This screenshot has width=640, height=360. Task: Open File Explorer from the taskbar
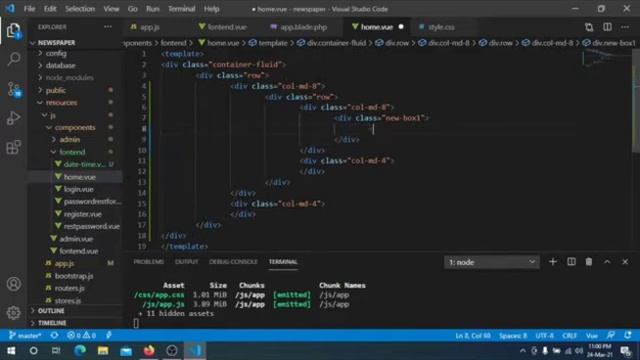tap(103, 351)
